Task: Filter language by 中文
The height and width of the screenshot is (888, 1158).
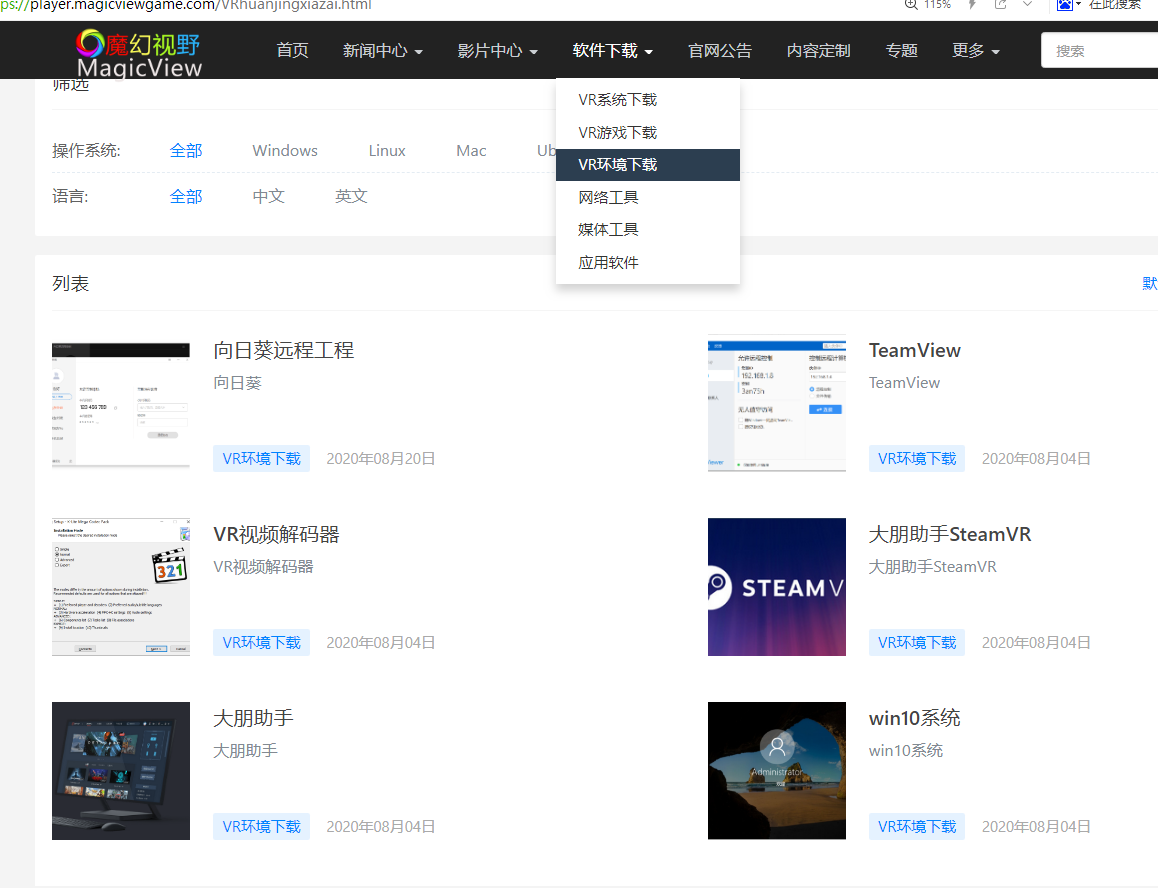Action: tap(268, 197)
